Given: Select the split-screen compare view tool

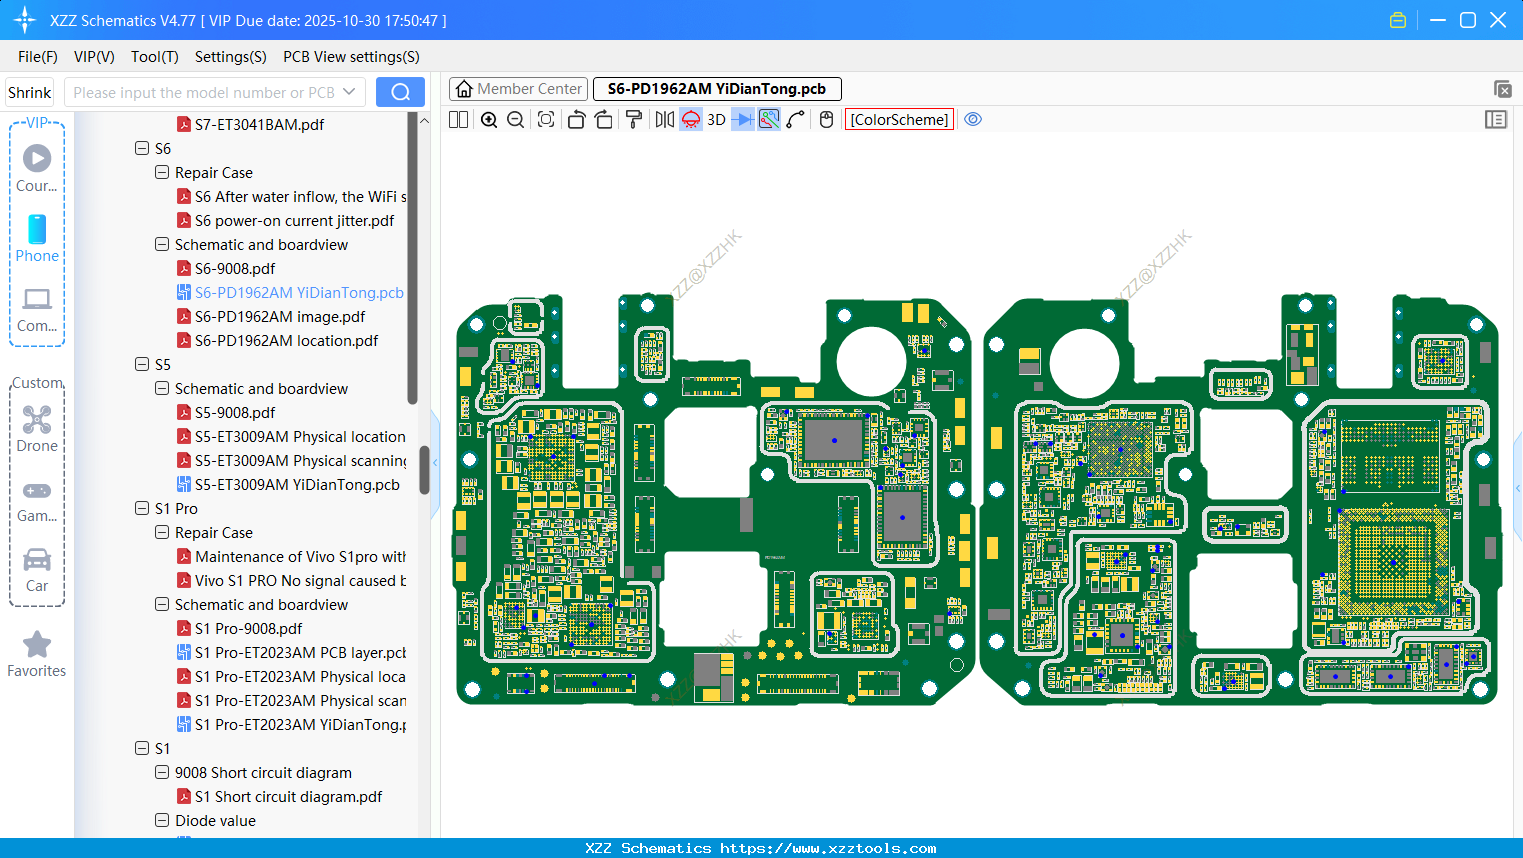Looking at the screenshot, I should tap(457, 119).
